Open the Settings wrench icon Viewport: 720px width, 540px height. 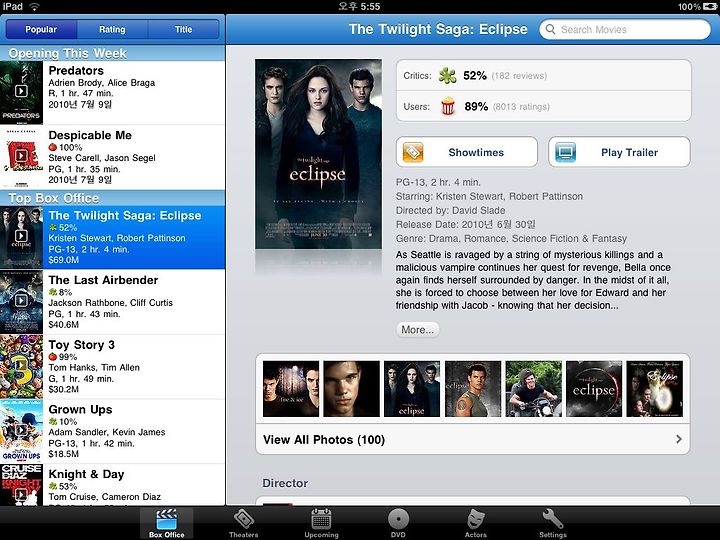(552, 519)
